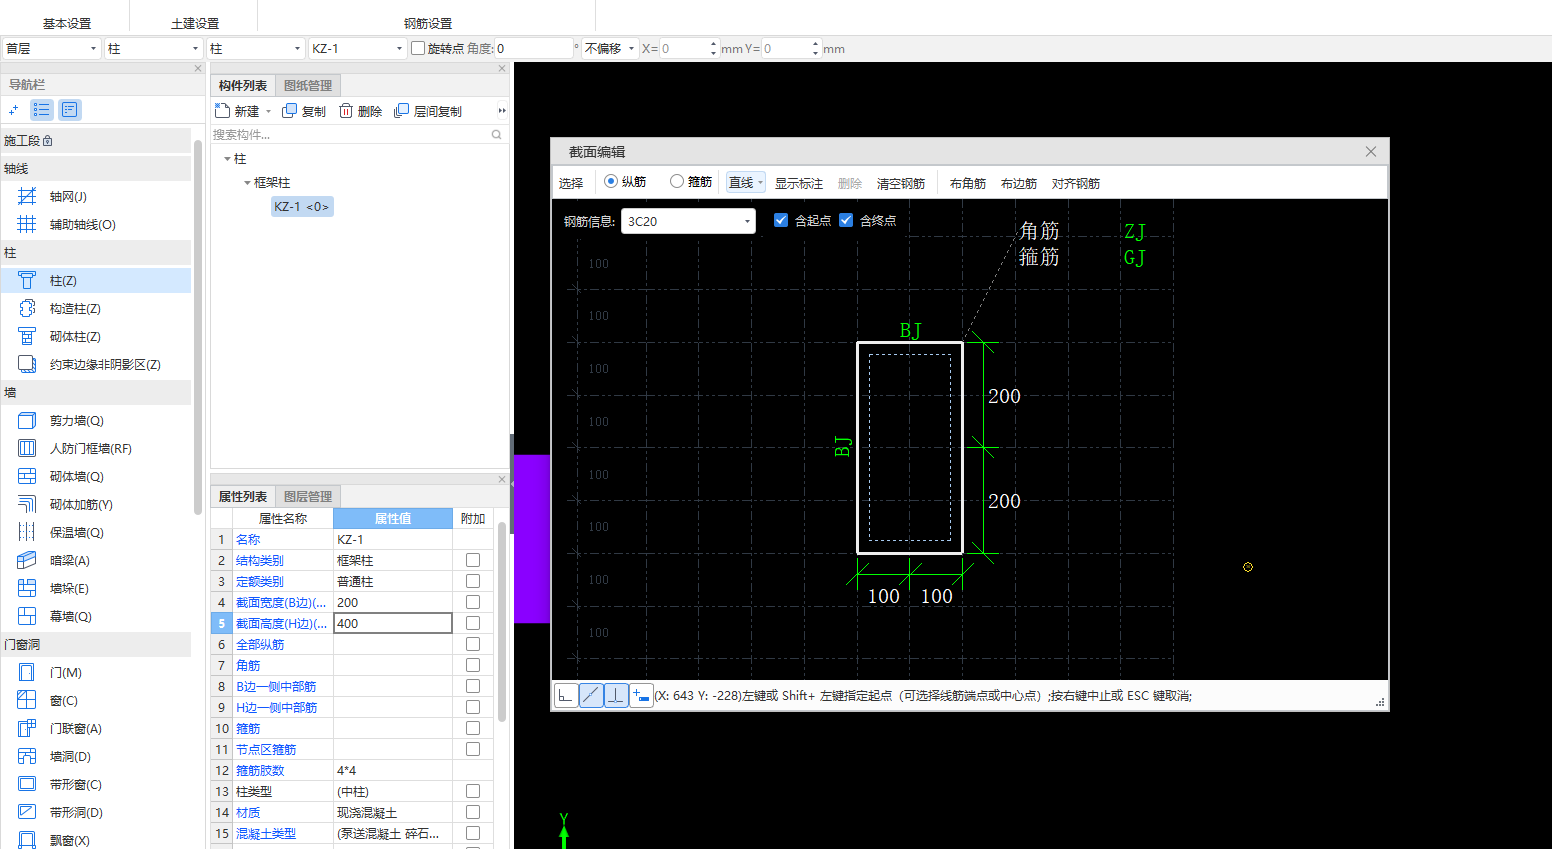Click 布边筋 button
This screenshot has height=849, width=1552.
tap(1019, 183)
